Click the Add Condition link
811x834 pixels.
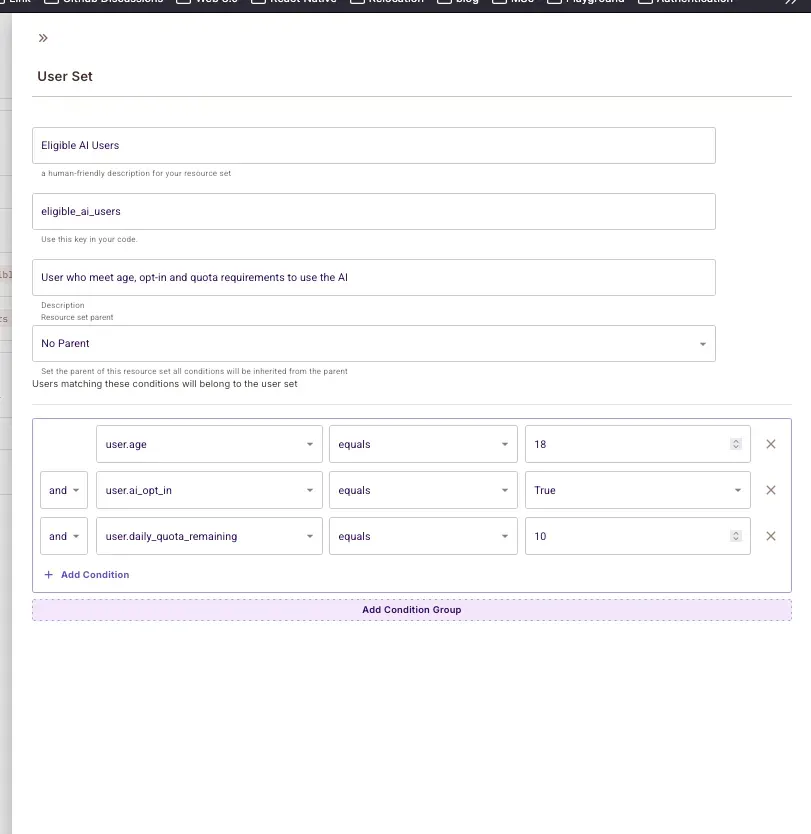(94, 575)
